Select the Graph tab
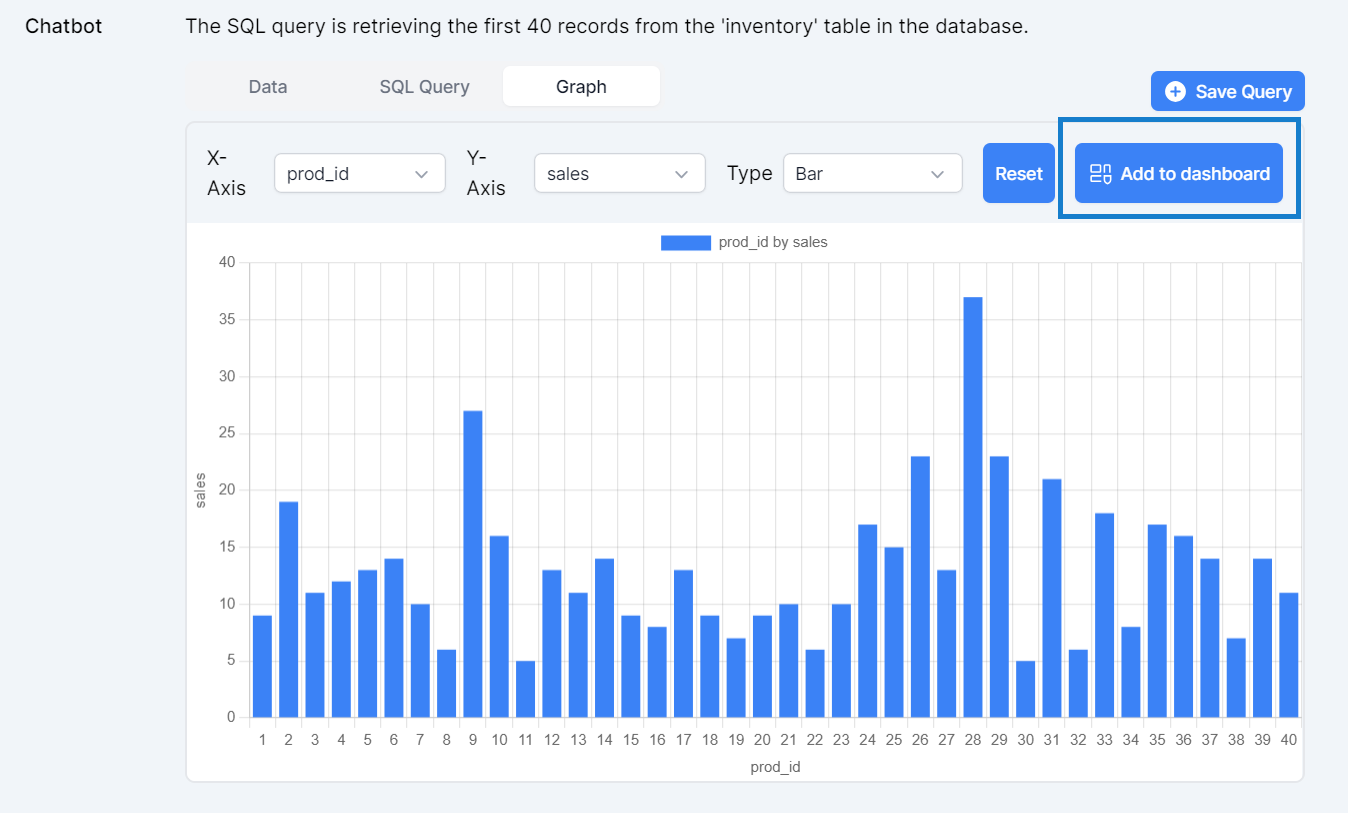Viewport: 1348px width, 813px height. (581, 87)
